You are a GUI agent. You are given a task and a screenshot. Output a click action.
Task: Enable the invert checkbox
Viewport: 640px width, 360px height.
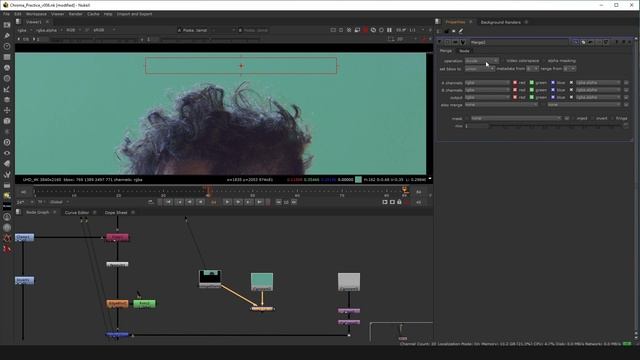click(x=593, y=118)
